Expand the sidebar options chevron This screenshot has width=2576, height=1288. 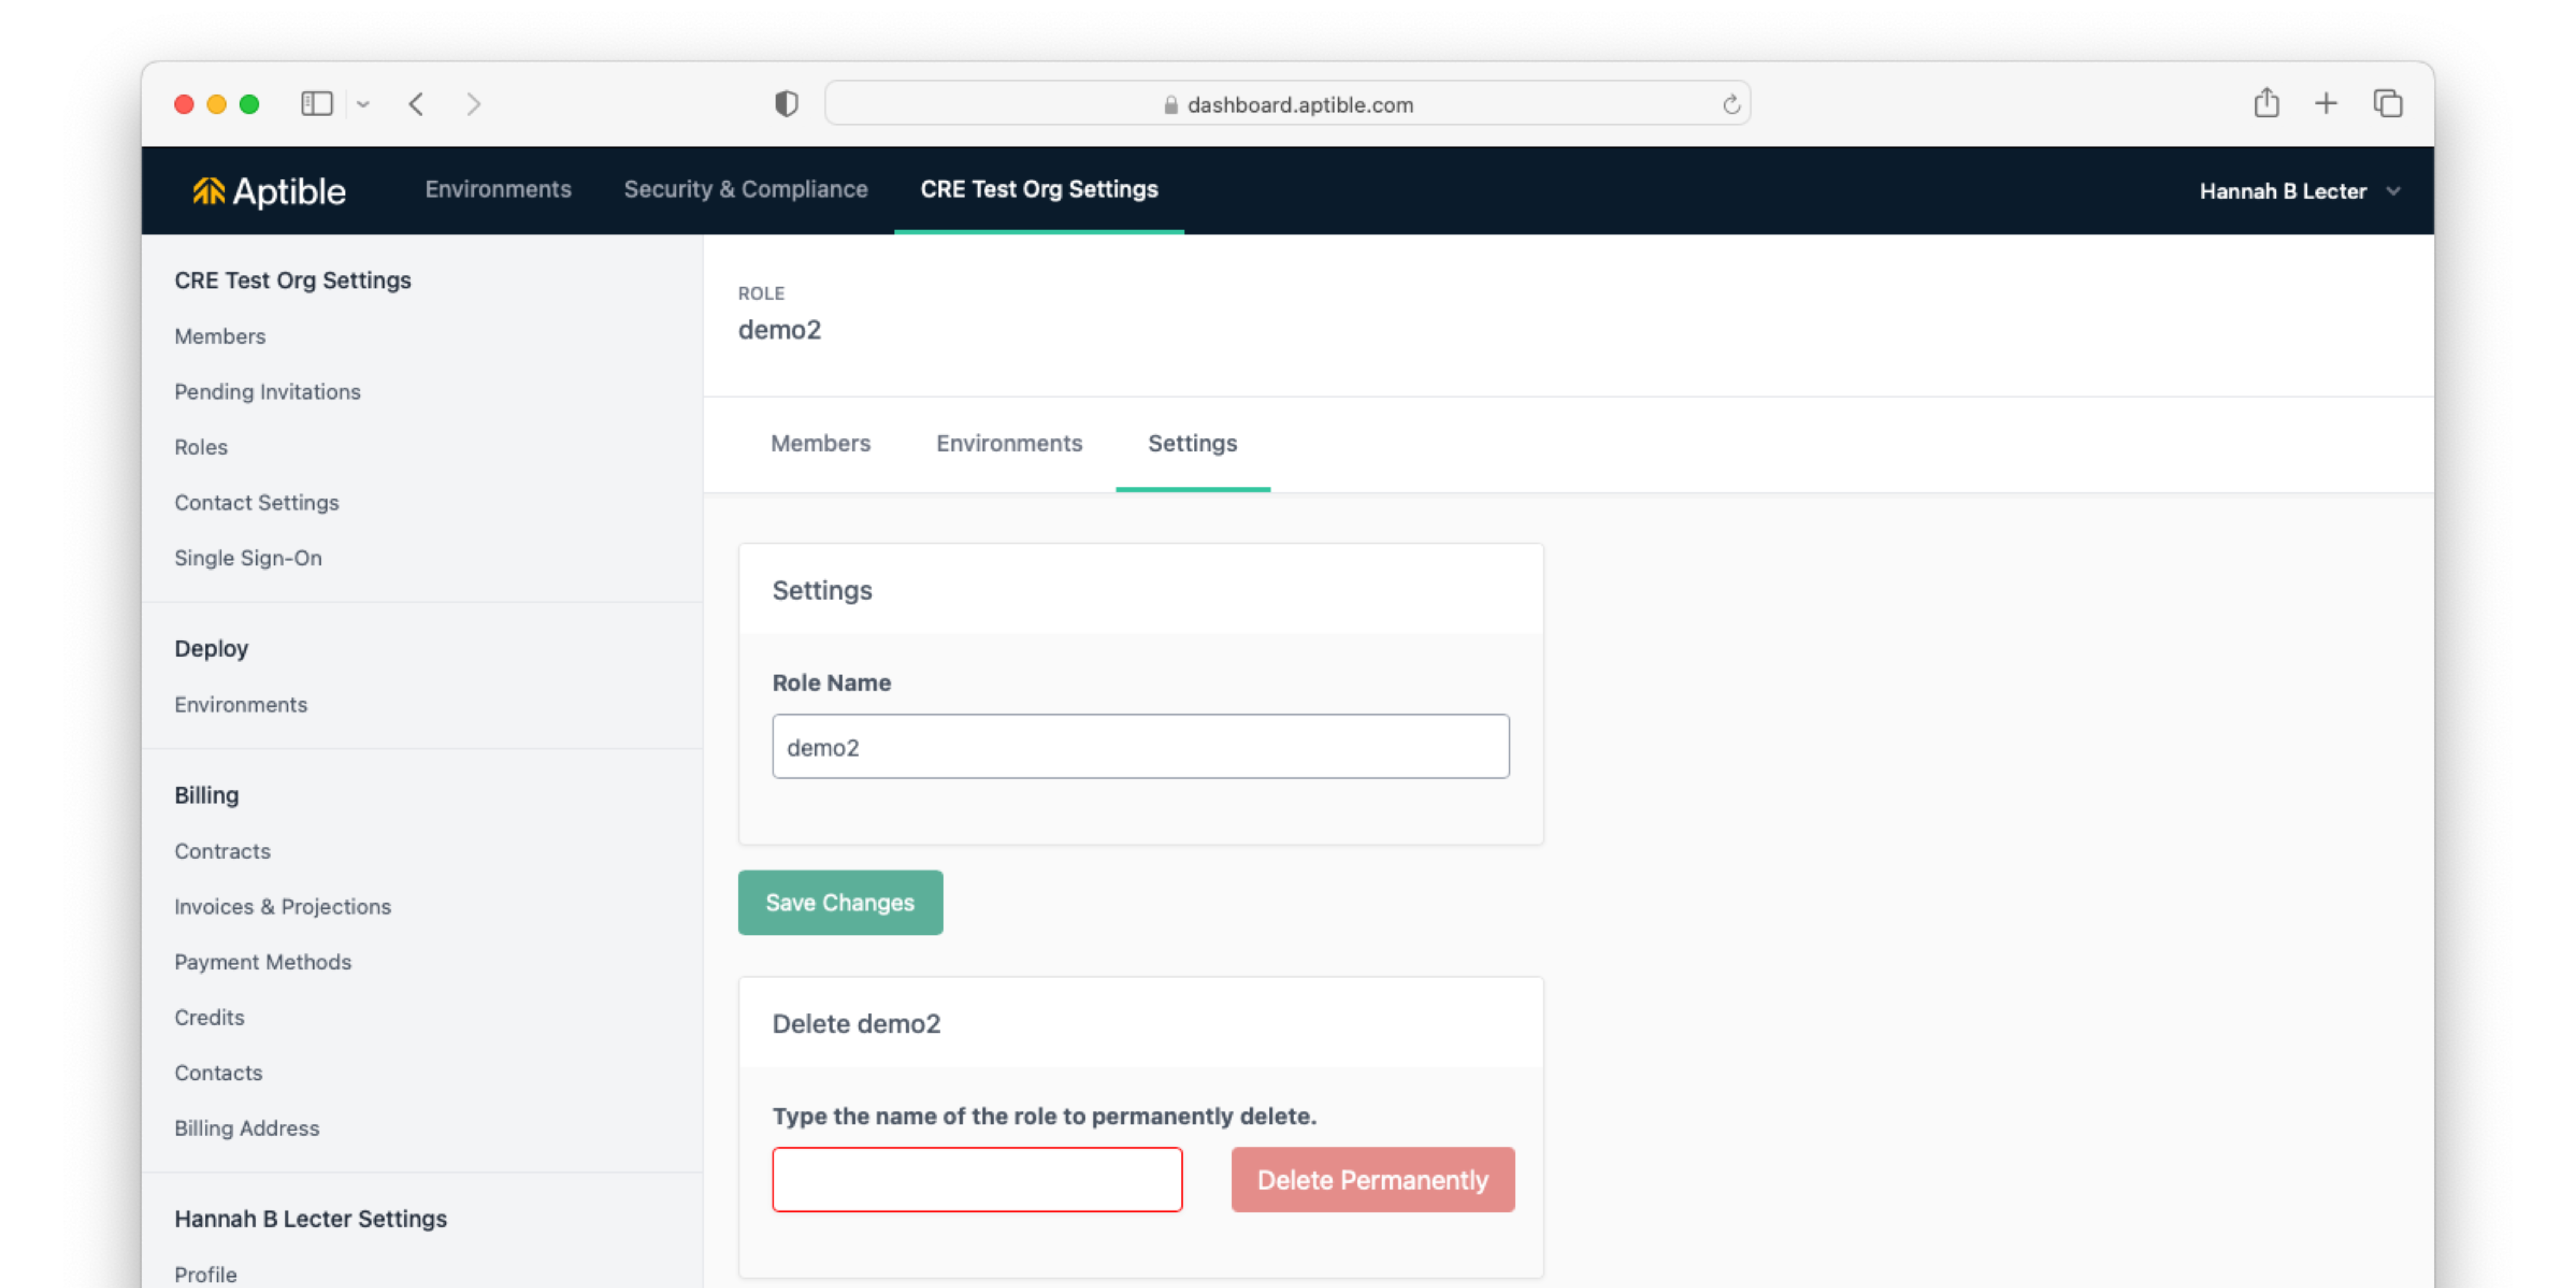coord(363,104)
